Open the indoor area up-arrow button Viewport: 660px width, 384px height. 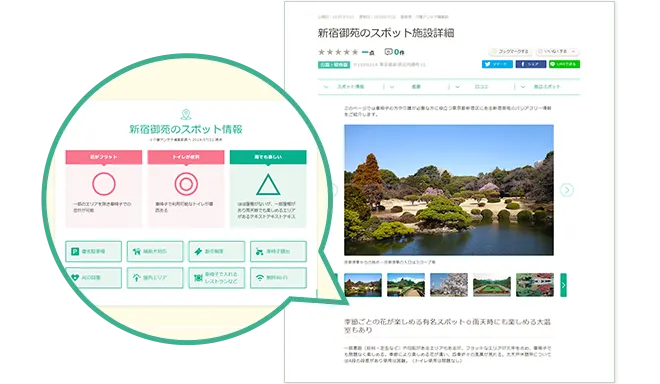point(155,278)
